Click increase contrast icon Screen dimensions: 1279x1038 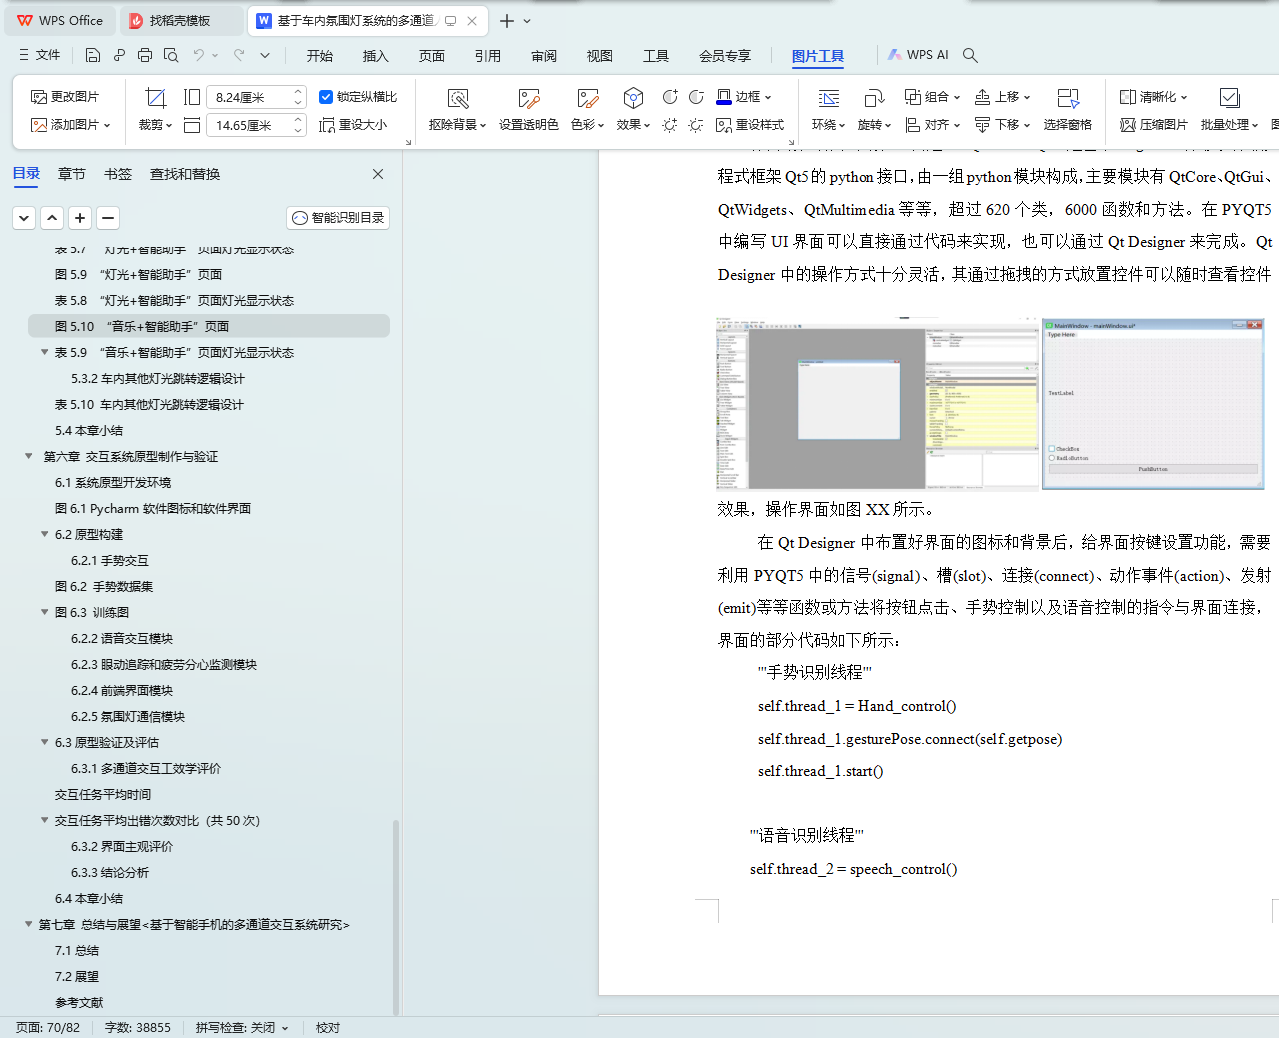coord(670,97)
